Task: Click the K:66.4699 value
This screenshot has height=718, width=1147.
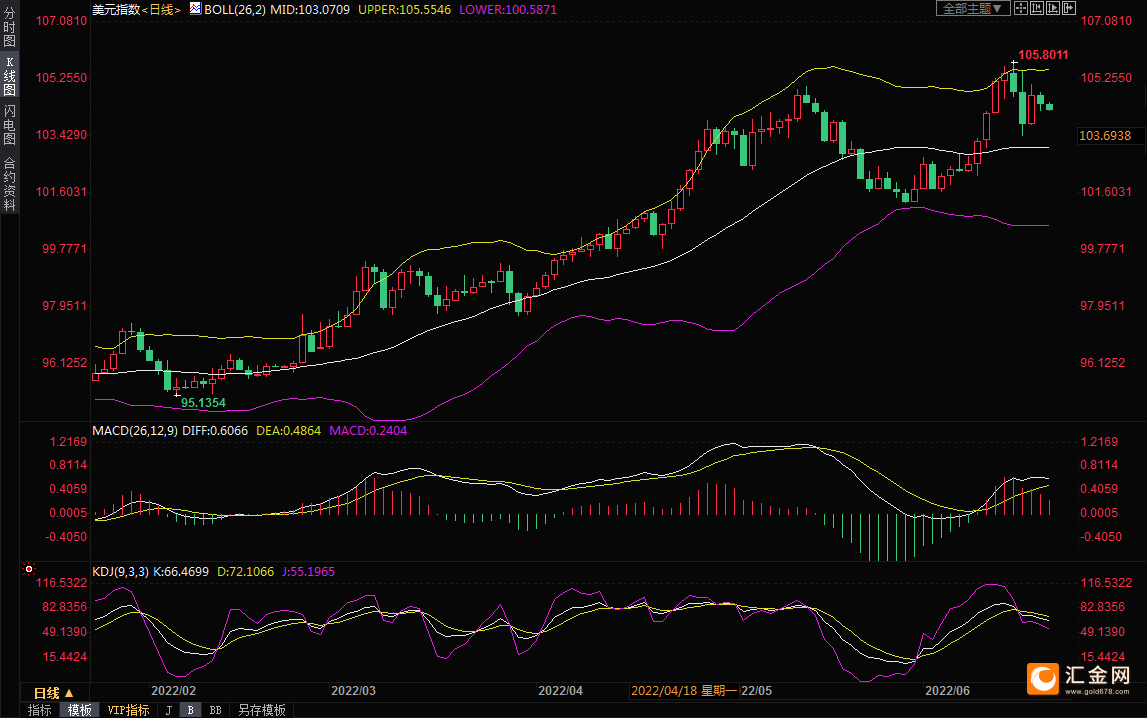Action: click(x=181, y=572)
